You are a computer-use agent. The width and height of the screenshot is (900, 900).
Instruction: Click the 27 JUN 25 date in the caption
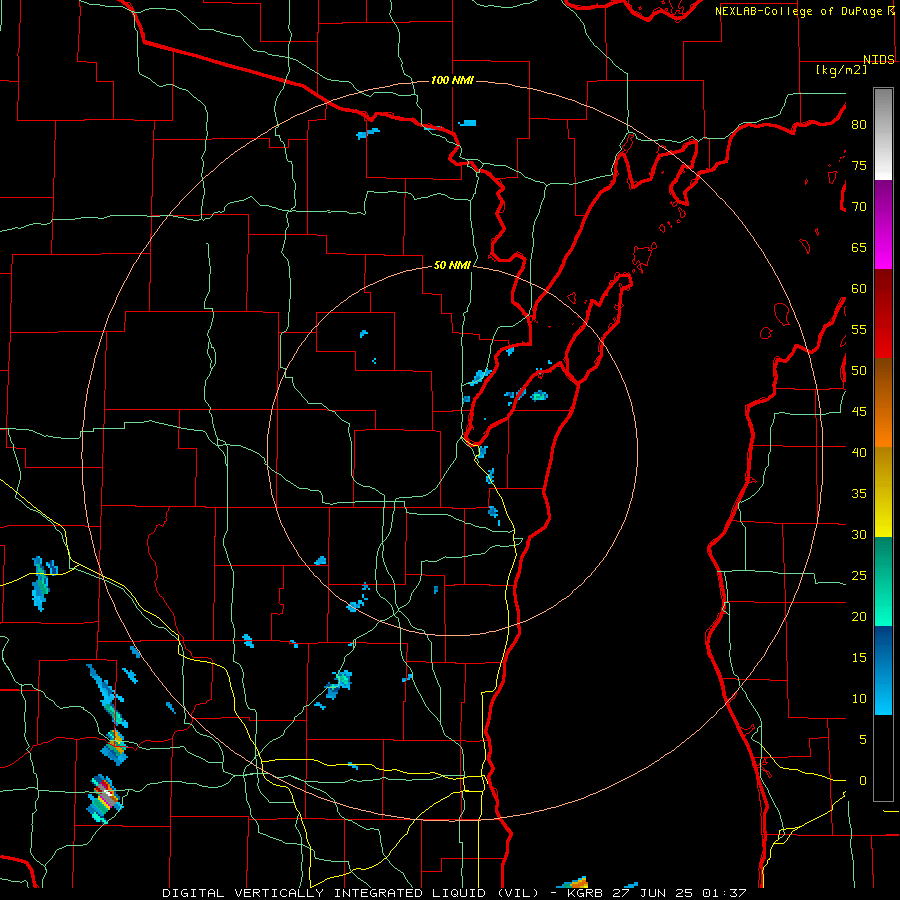point(652,893)
